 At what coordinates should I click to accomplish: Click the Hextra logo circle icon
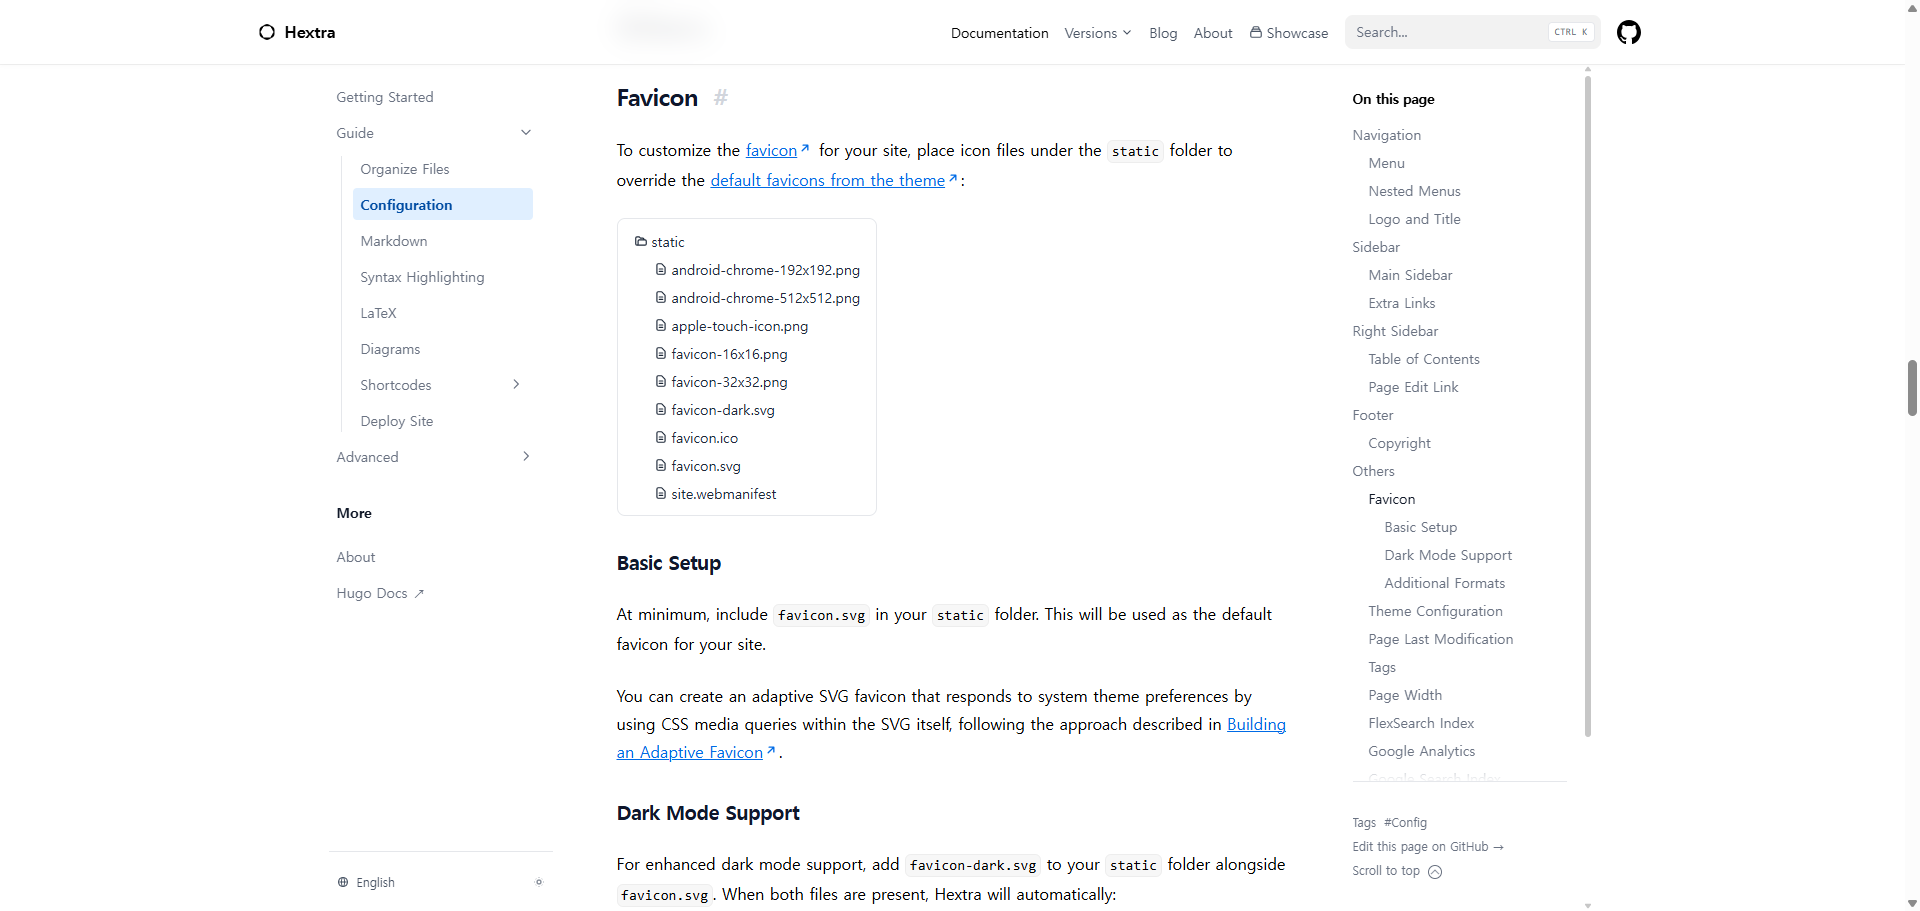tap(267, 32)
